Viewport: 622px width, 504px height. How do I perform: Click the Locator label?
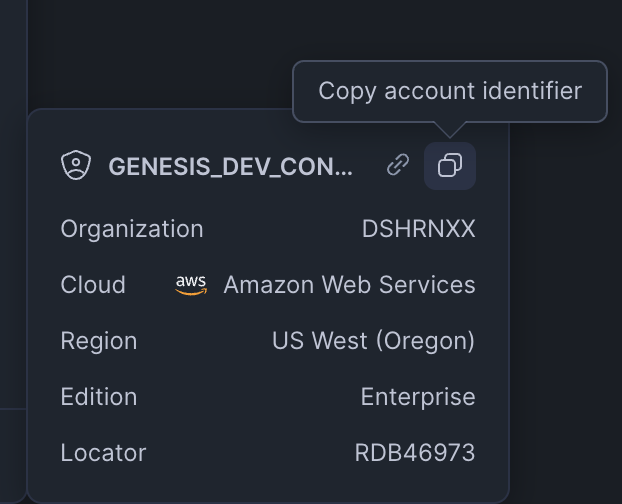point(103,453)
